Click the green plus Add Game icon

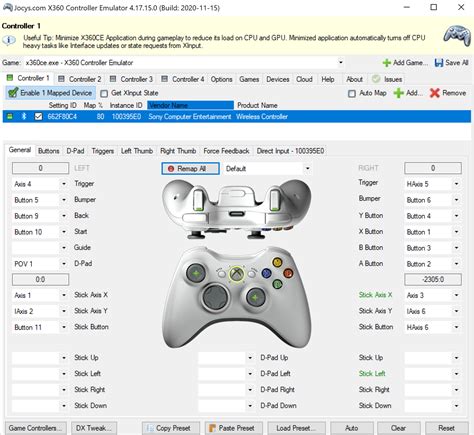387,63
